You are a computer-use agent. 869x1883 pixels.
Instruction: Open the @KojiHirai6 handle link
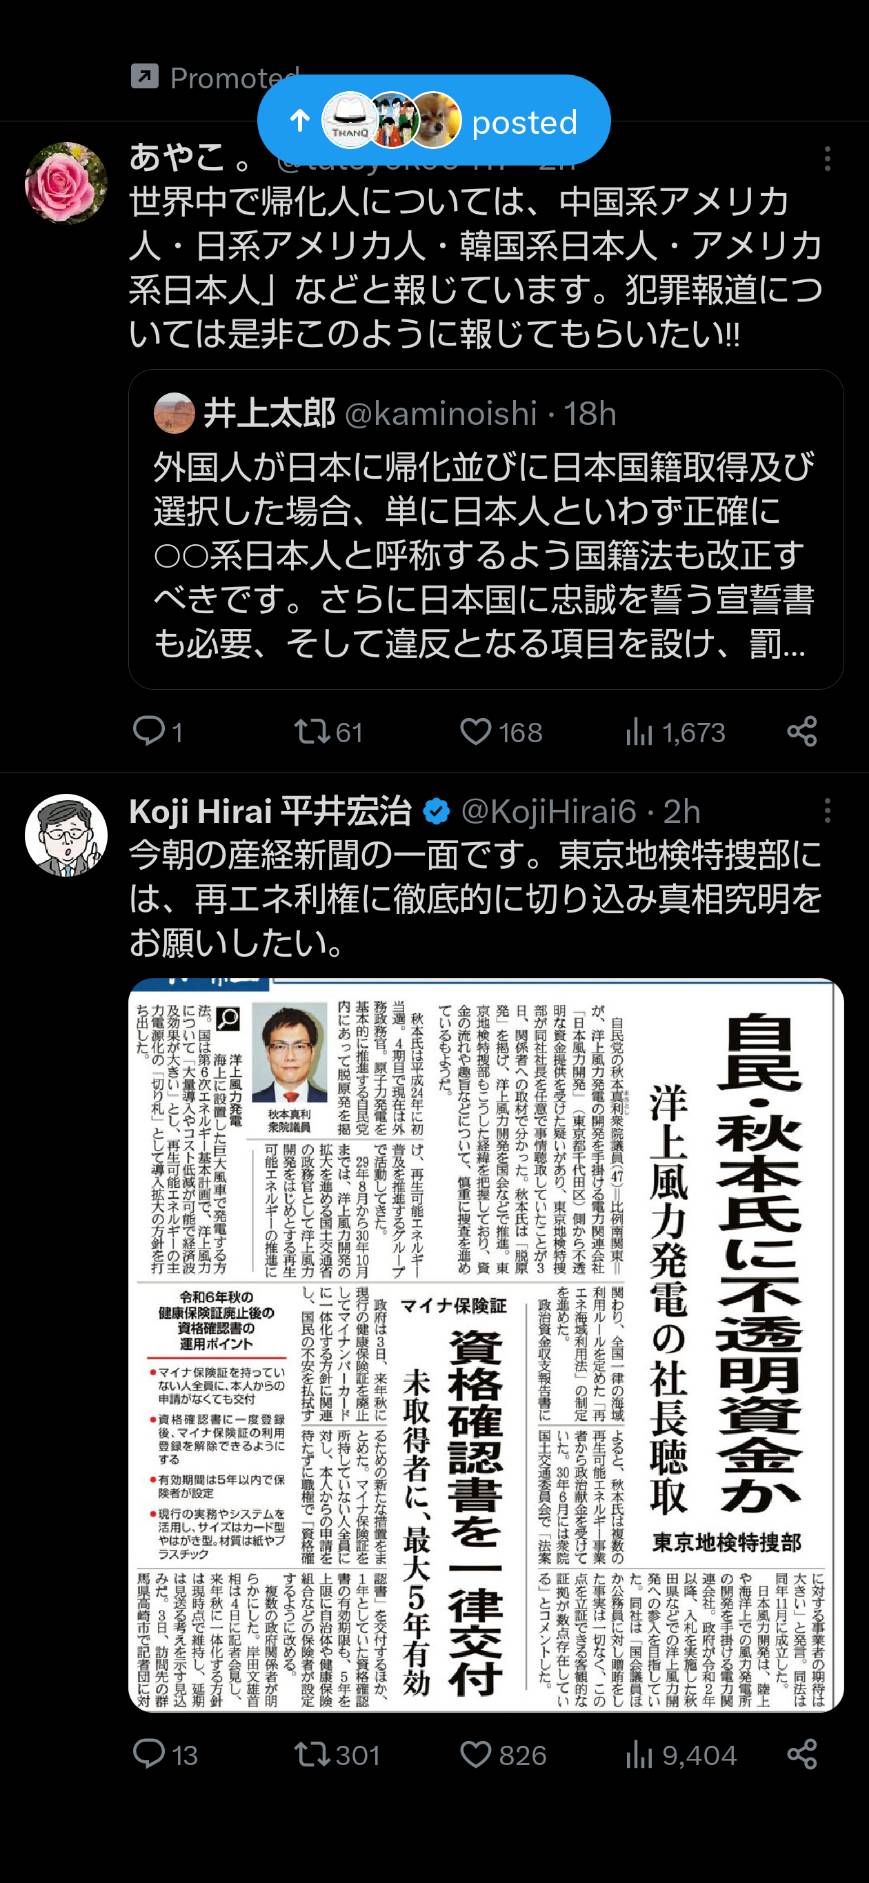click(548, 811)
